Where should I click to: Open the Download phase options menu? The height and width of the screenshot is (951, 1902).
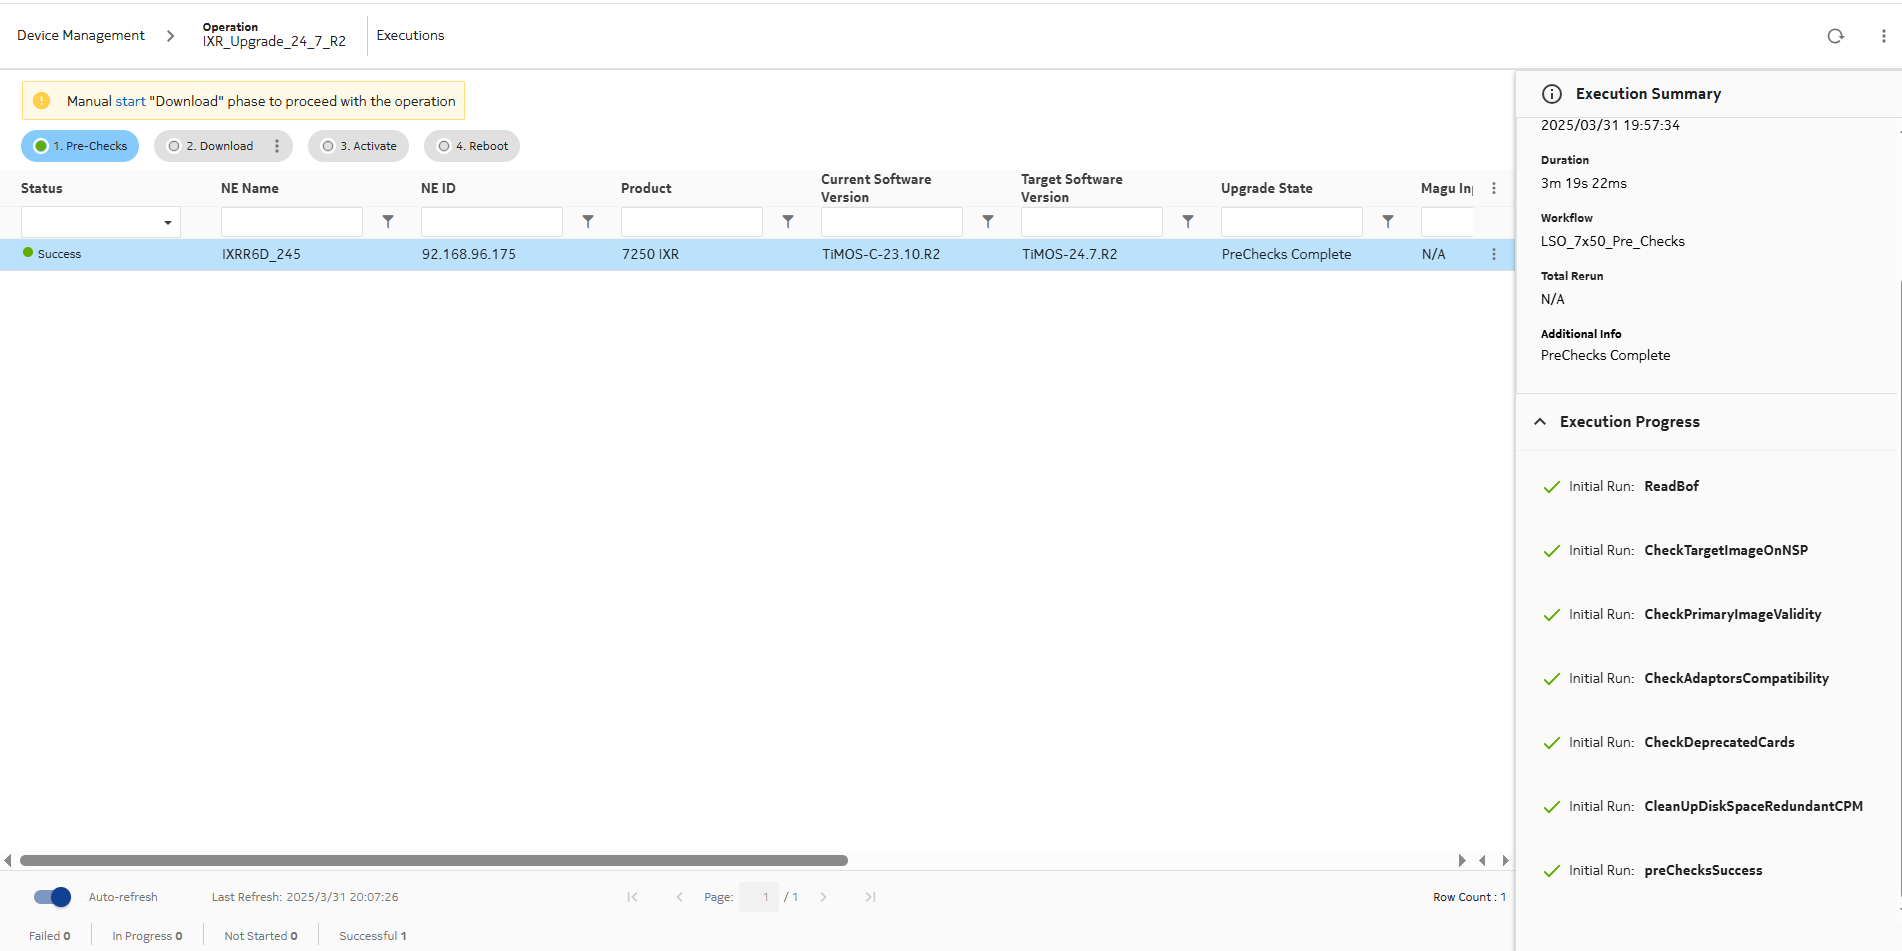tap(277, 146)
